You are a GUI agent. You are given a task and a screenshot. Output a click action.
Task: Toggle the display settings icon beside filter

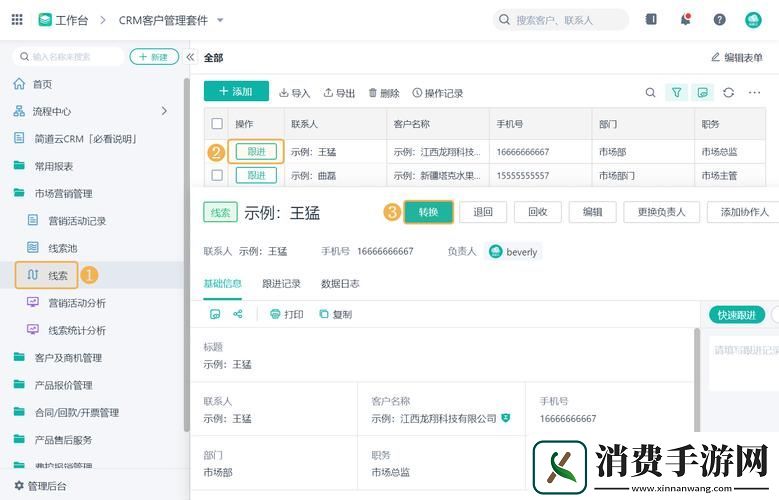pos(702,92)
